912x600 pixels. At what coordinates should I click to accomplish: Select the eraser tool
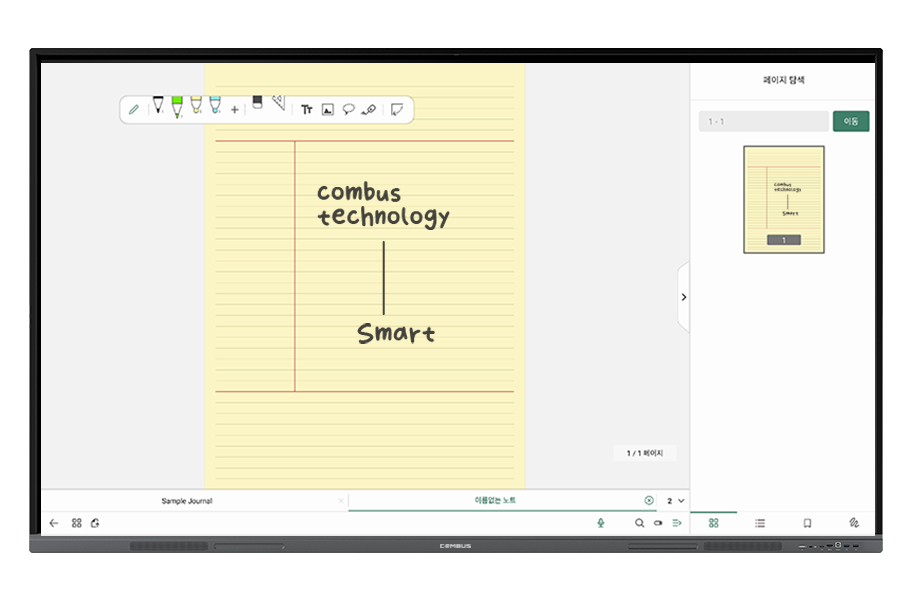pyautogui.click(x=257, y=103)
